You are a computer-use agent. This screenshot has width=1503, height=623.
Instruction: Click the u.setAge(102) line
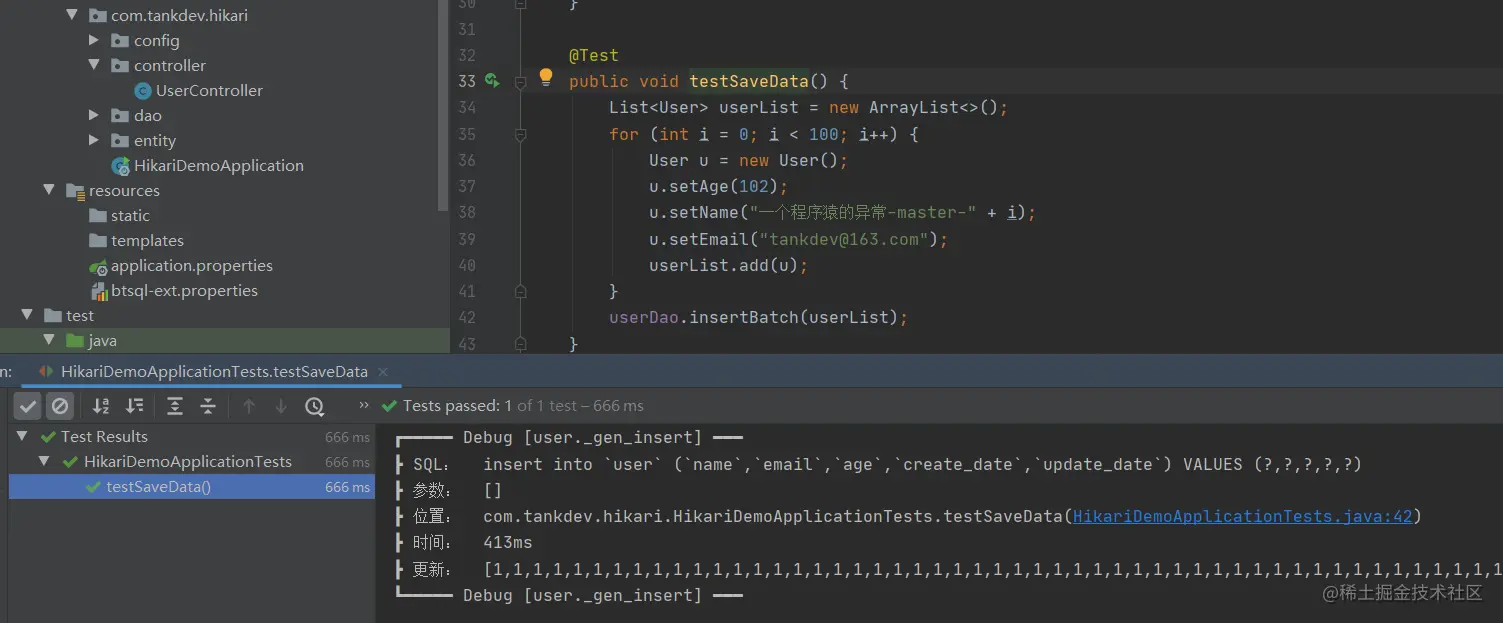718,186
